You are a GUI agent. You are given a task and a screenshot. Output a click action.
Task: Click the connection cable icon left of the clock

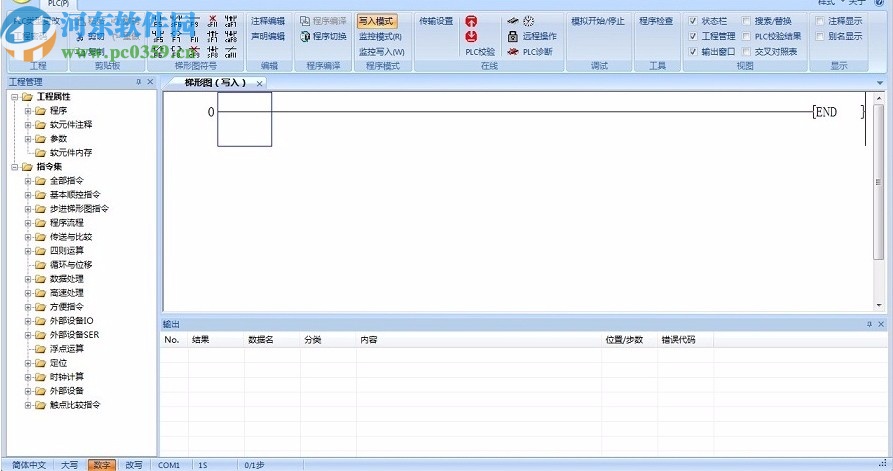(513, 21)
